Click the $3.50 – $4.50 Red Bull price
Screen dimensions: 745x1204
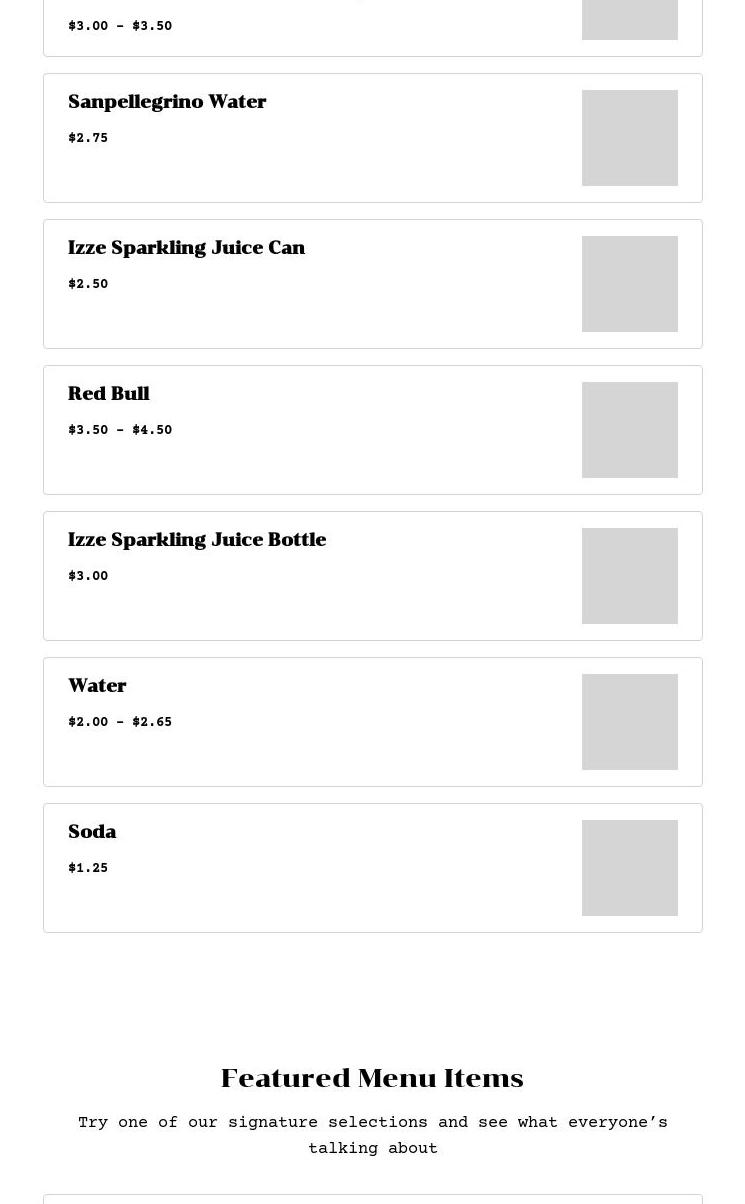coord(120,430)
